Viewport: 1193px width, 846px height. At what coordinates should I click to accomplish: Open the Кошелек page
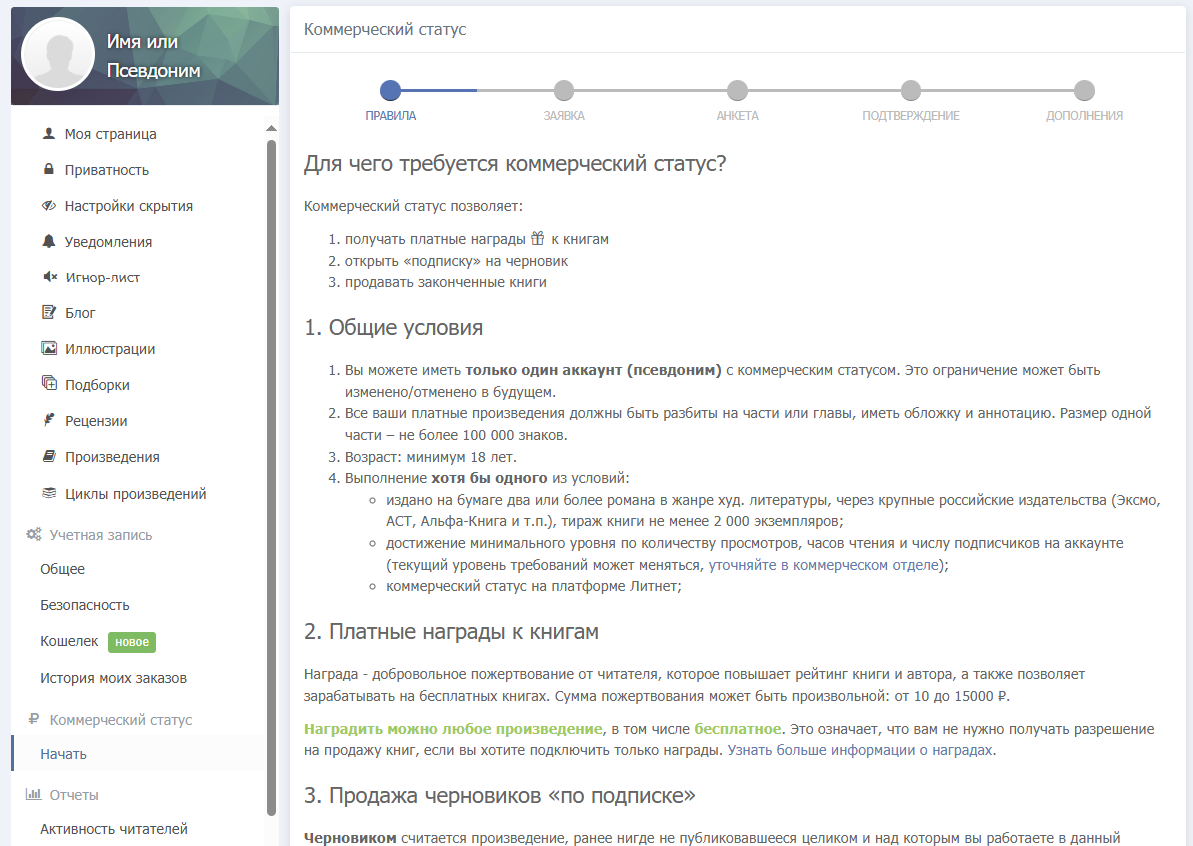click(x=69, y=641)
